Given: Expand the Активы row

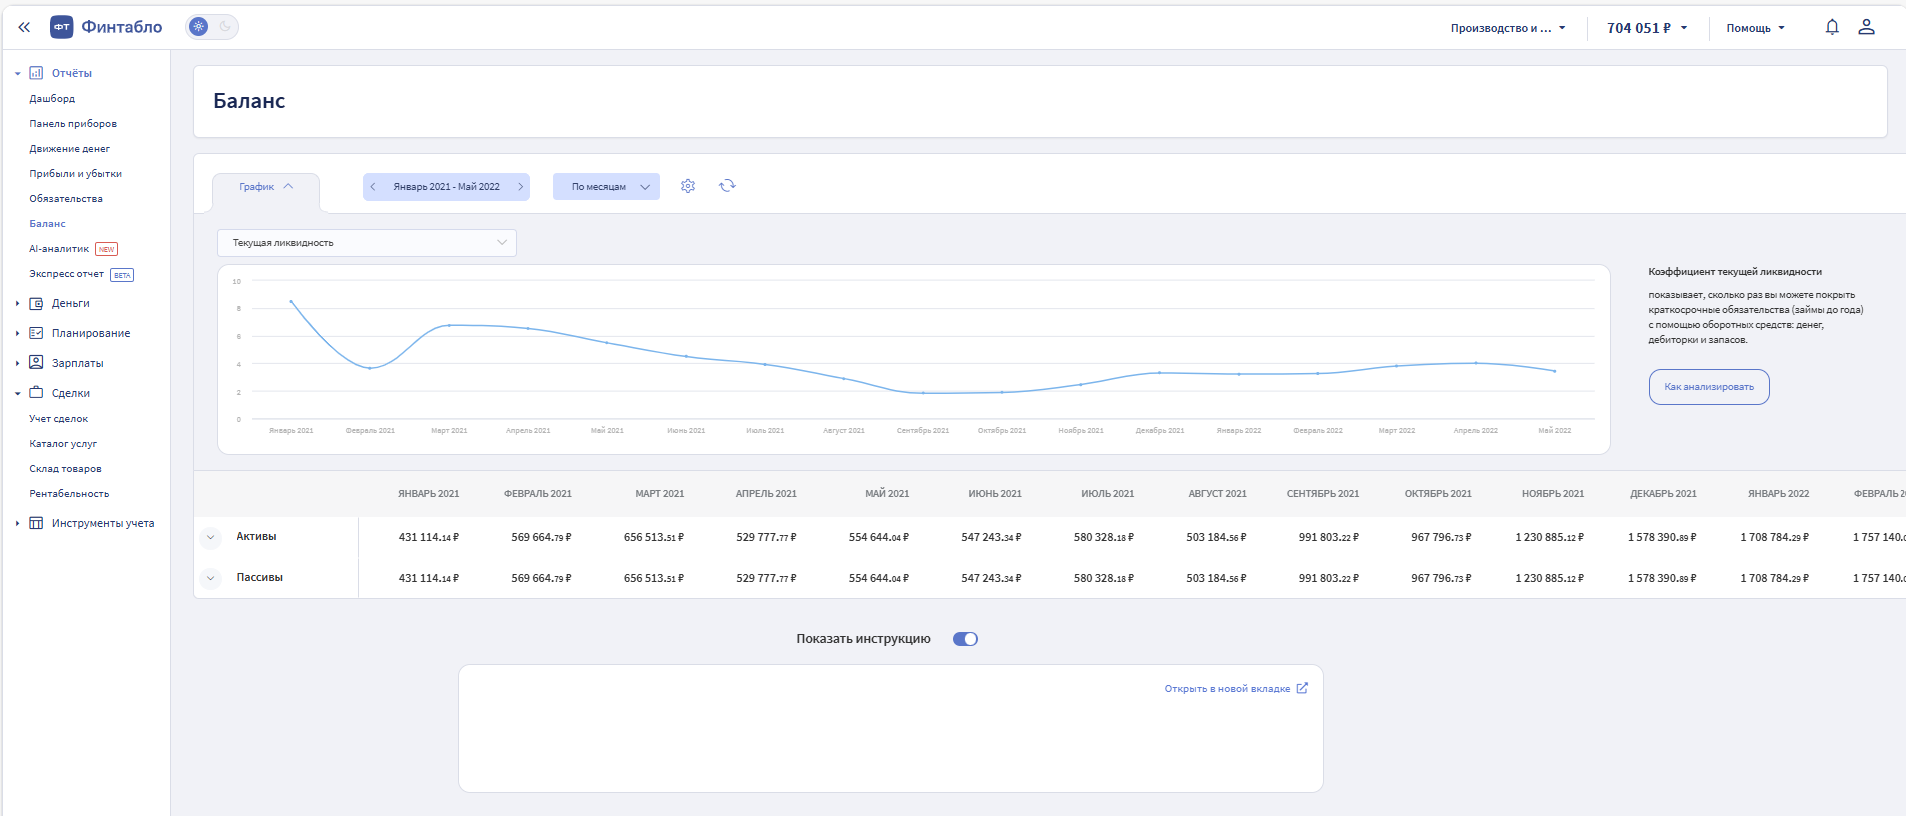Looking at the screenshot, I should click(x=210, y=537).
